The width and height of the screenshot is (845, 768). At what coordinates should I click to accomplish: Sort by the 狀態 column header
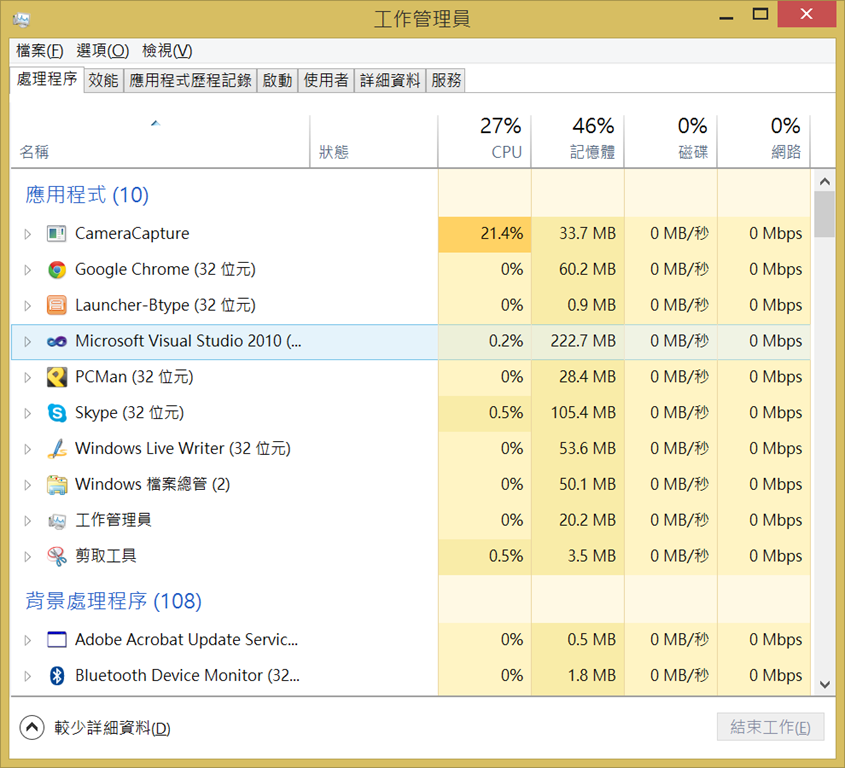[x=374, y=140]
